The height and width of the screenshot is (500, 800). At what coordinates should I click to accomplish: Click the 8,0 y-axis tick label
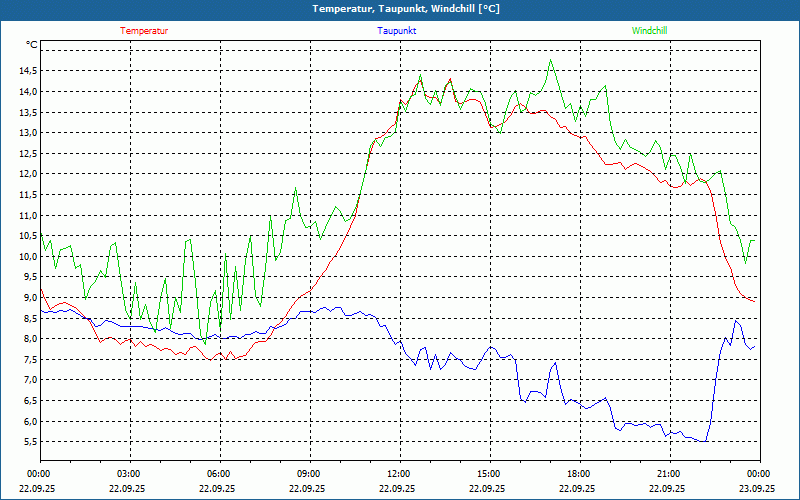[x=28, y=338]
